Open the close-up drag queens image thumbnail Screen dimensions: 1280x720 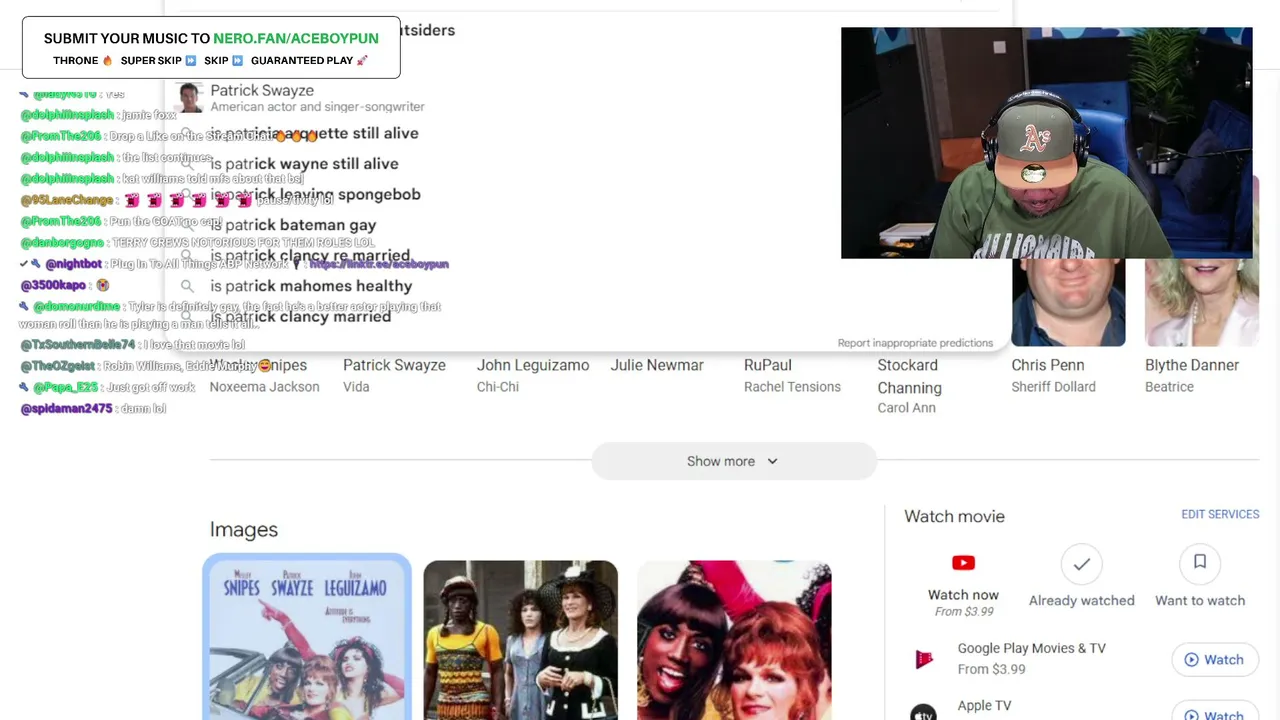coord(734,640)
